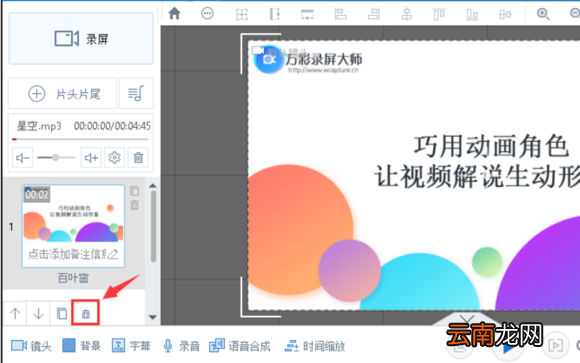Open the 时间缩放 time scaling tool
Image resolution: width=580 pixels, height=363 pixels.
(314, 346)
